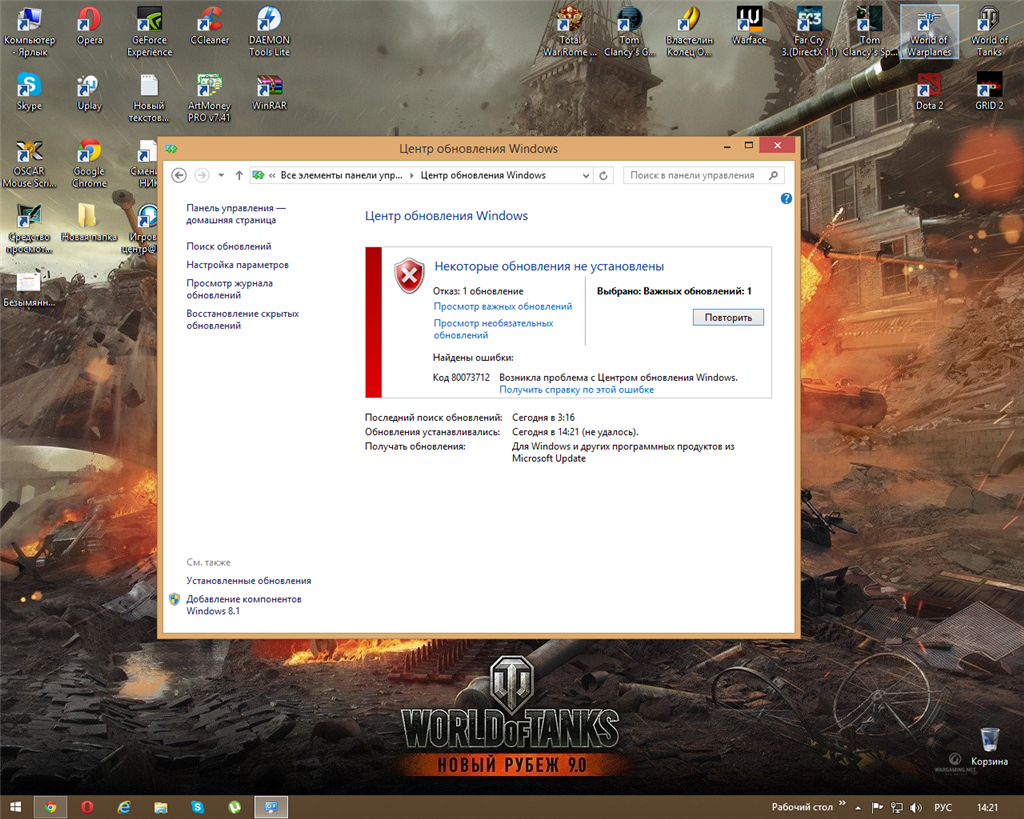Click Получить справку по этой ошибке
The height and width of the screenshot is (819, 1024).
(x=577, y=389)
